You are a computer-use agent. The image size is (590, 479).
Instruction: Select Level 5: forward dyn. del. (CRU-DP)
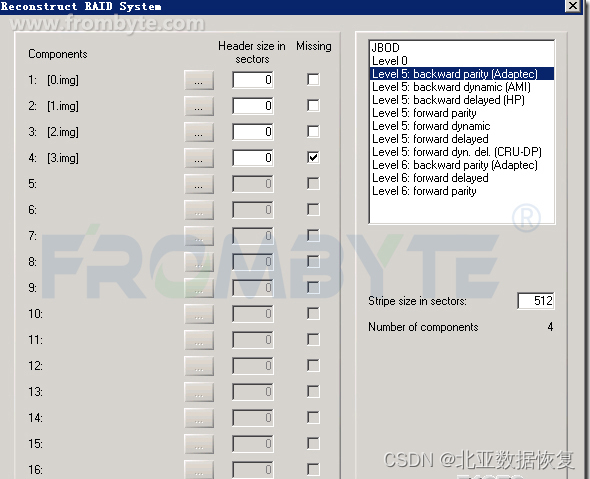pos(462,152)
